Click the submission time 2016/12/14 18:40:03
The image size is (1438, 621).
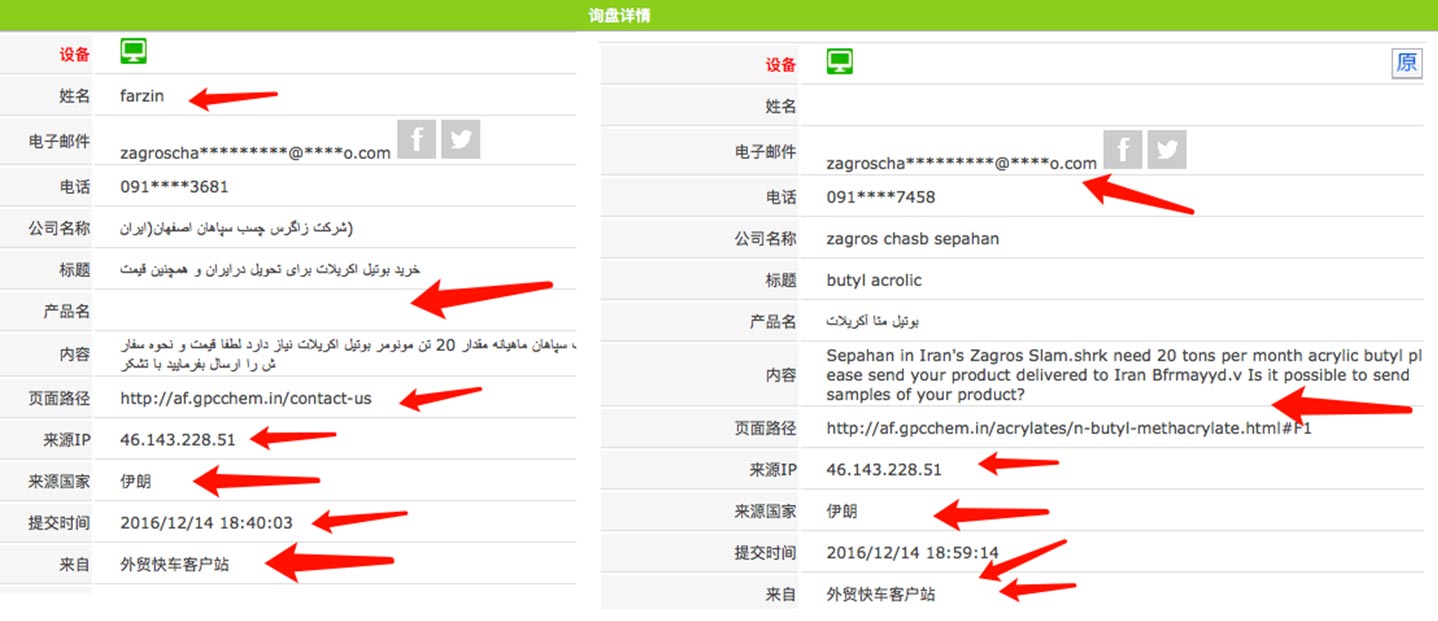206,522
